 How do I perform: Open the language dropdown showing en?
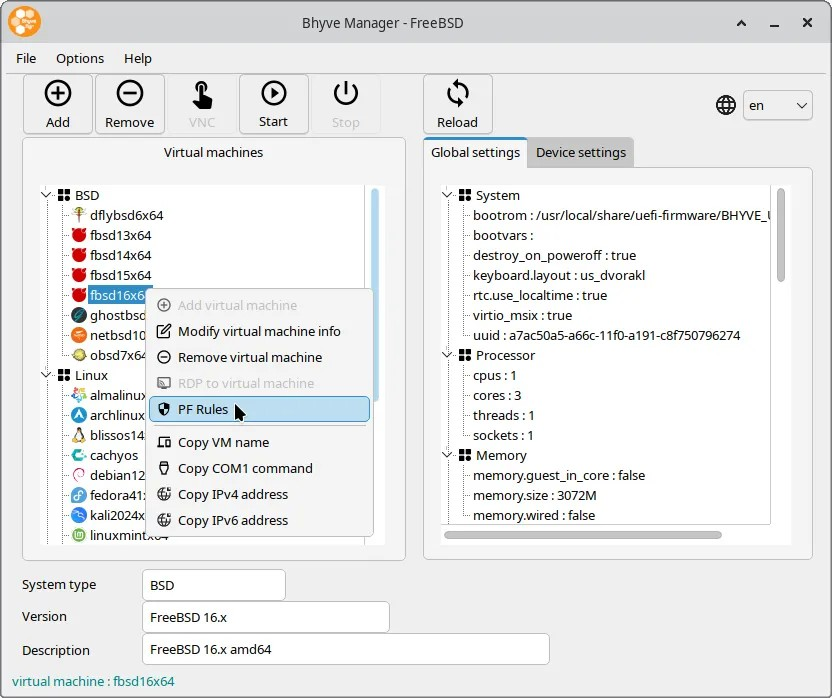tap(777, 105)
